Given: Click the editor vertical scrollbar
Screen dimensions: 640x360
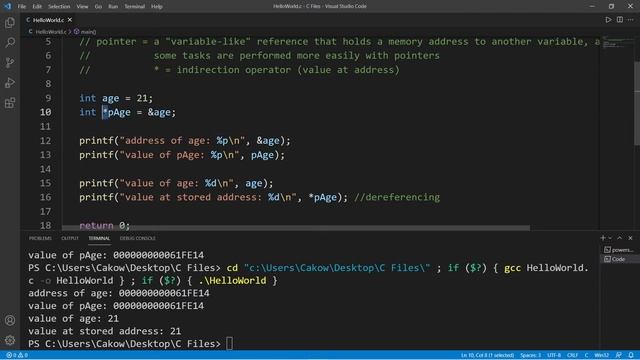Looking at the screenshot, I should pyautogui.click(x=637, y=102).
